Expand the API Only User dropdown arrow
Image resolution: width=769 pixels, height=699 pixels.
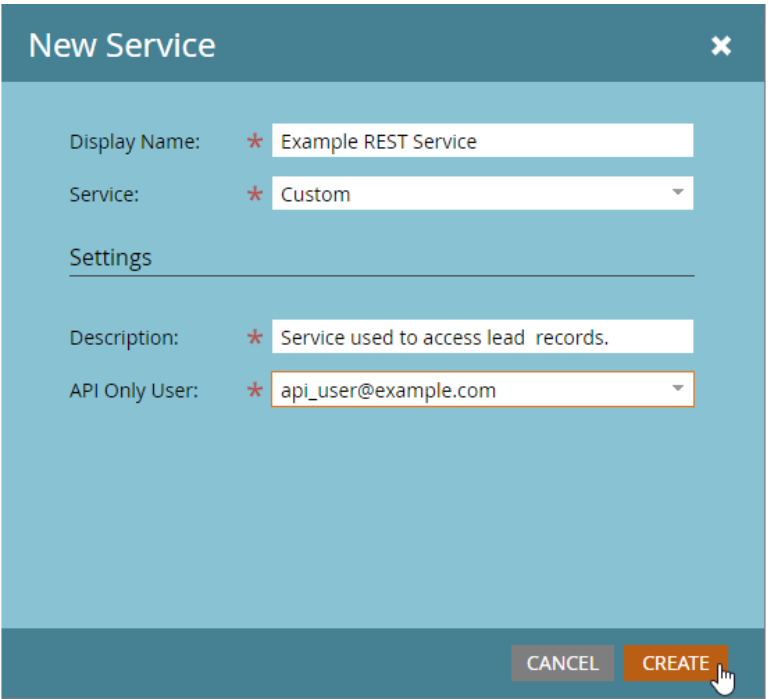[678, 388]
